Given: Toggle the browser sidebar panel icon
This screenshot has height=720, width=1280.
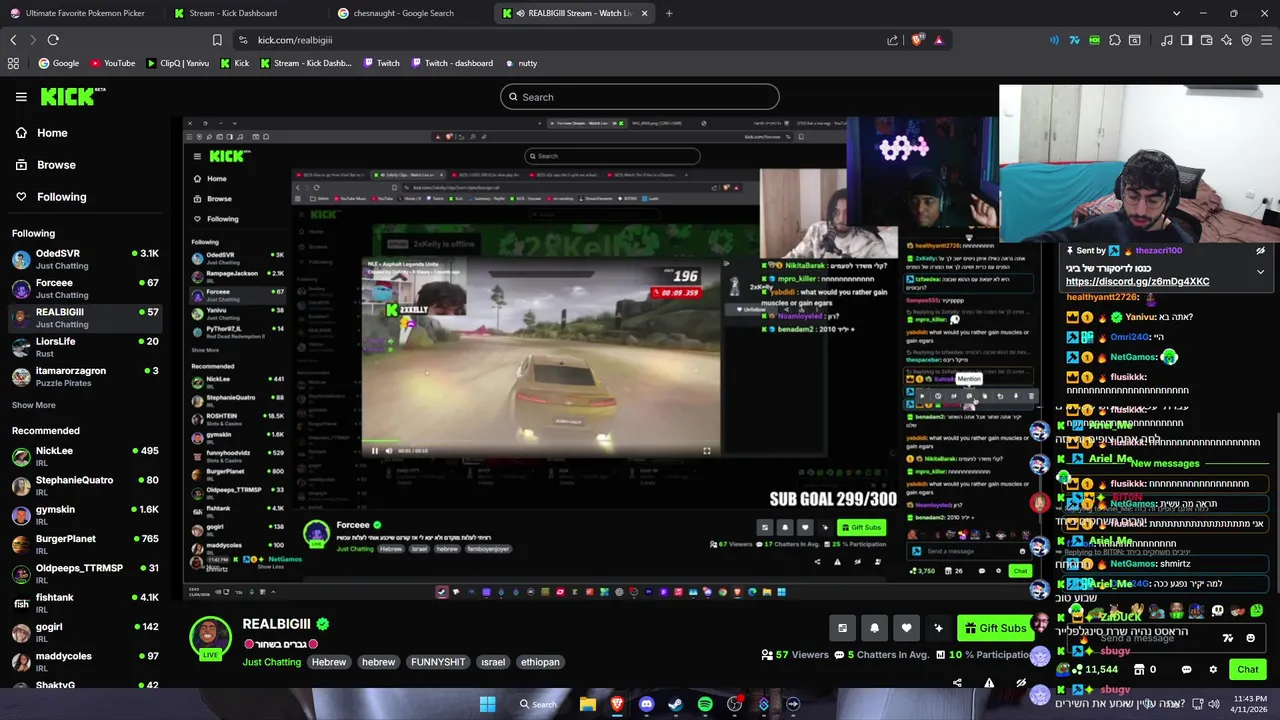Looking at the screenshot, I should (1186, 40).
